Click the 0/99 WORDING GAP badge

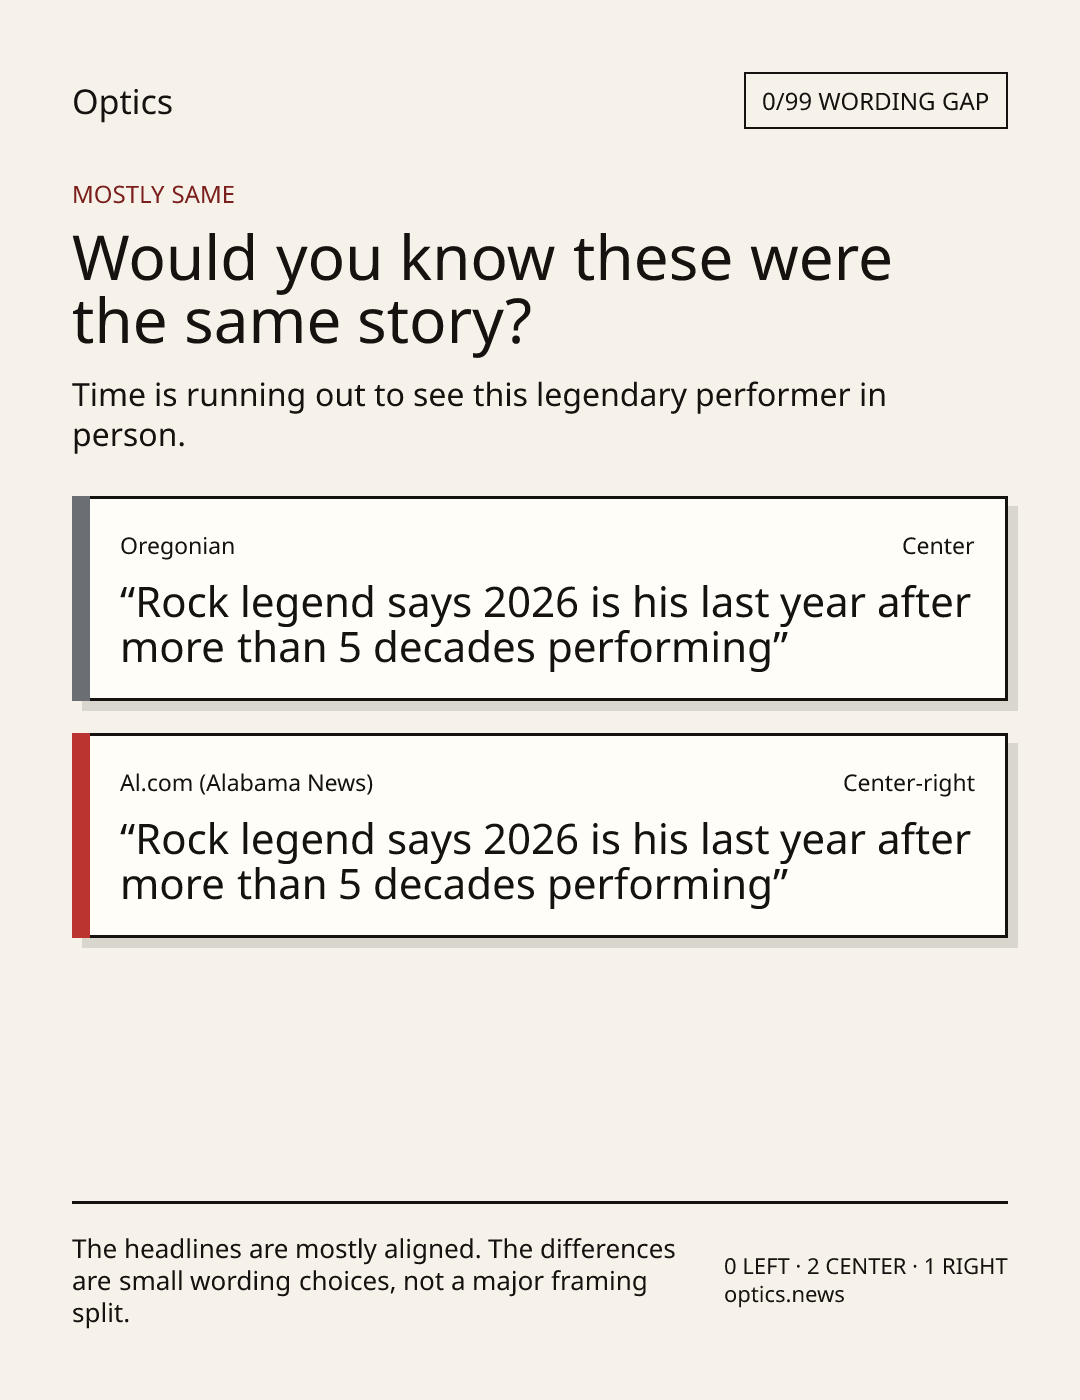[875, 101]
